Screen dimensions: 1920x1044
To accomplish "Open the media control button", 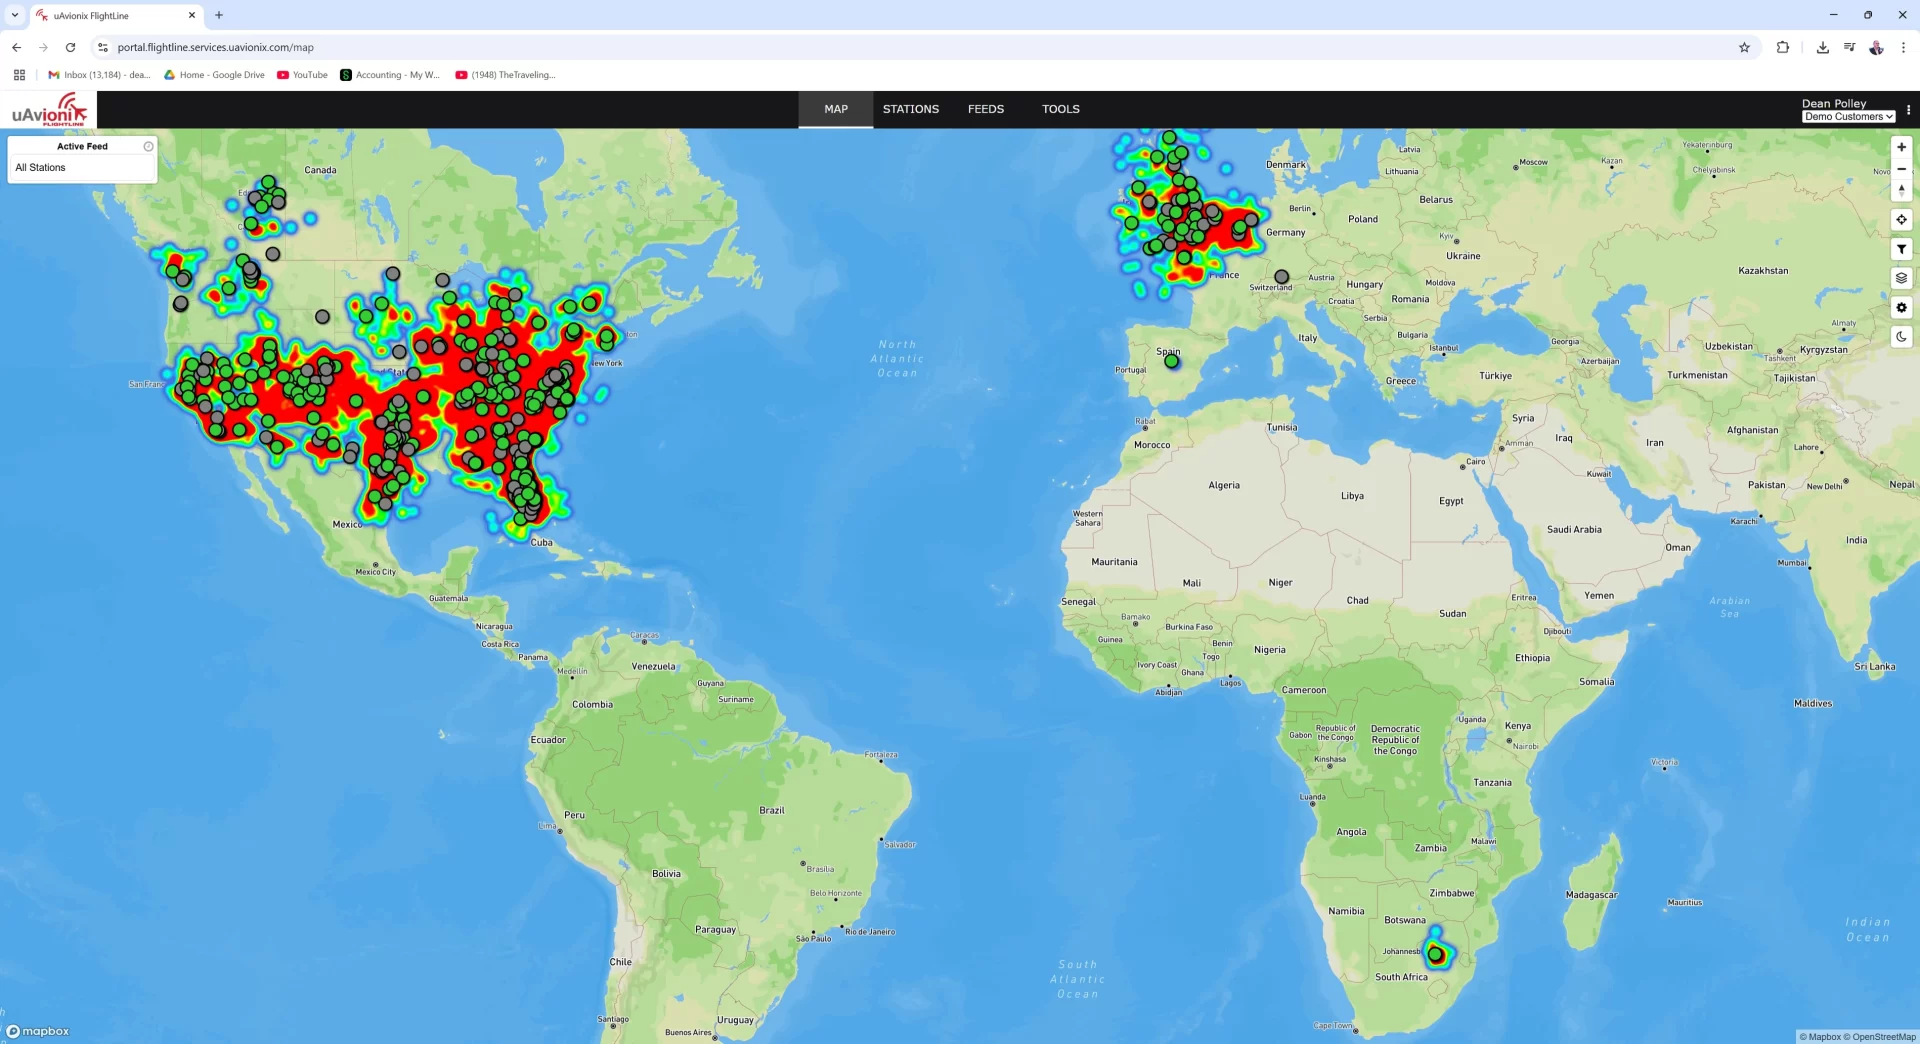I will (x=1849, y=47).
